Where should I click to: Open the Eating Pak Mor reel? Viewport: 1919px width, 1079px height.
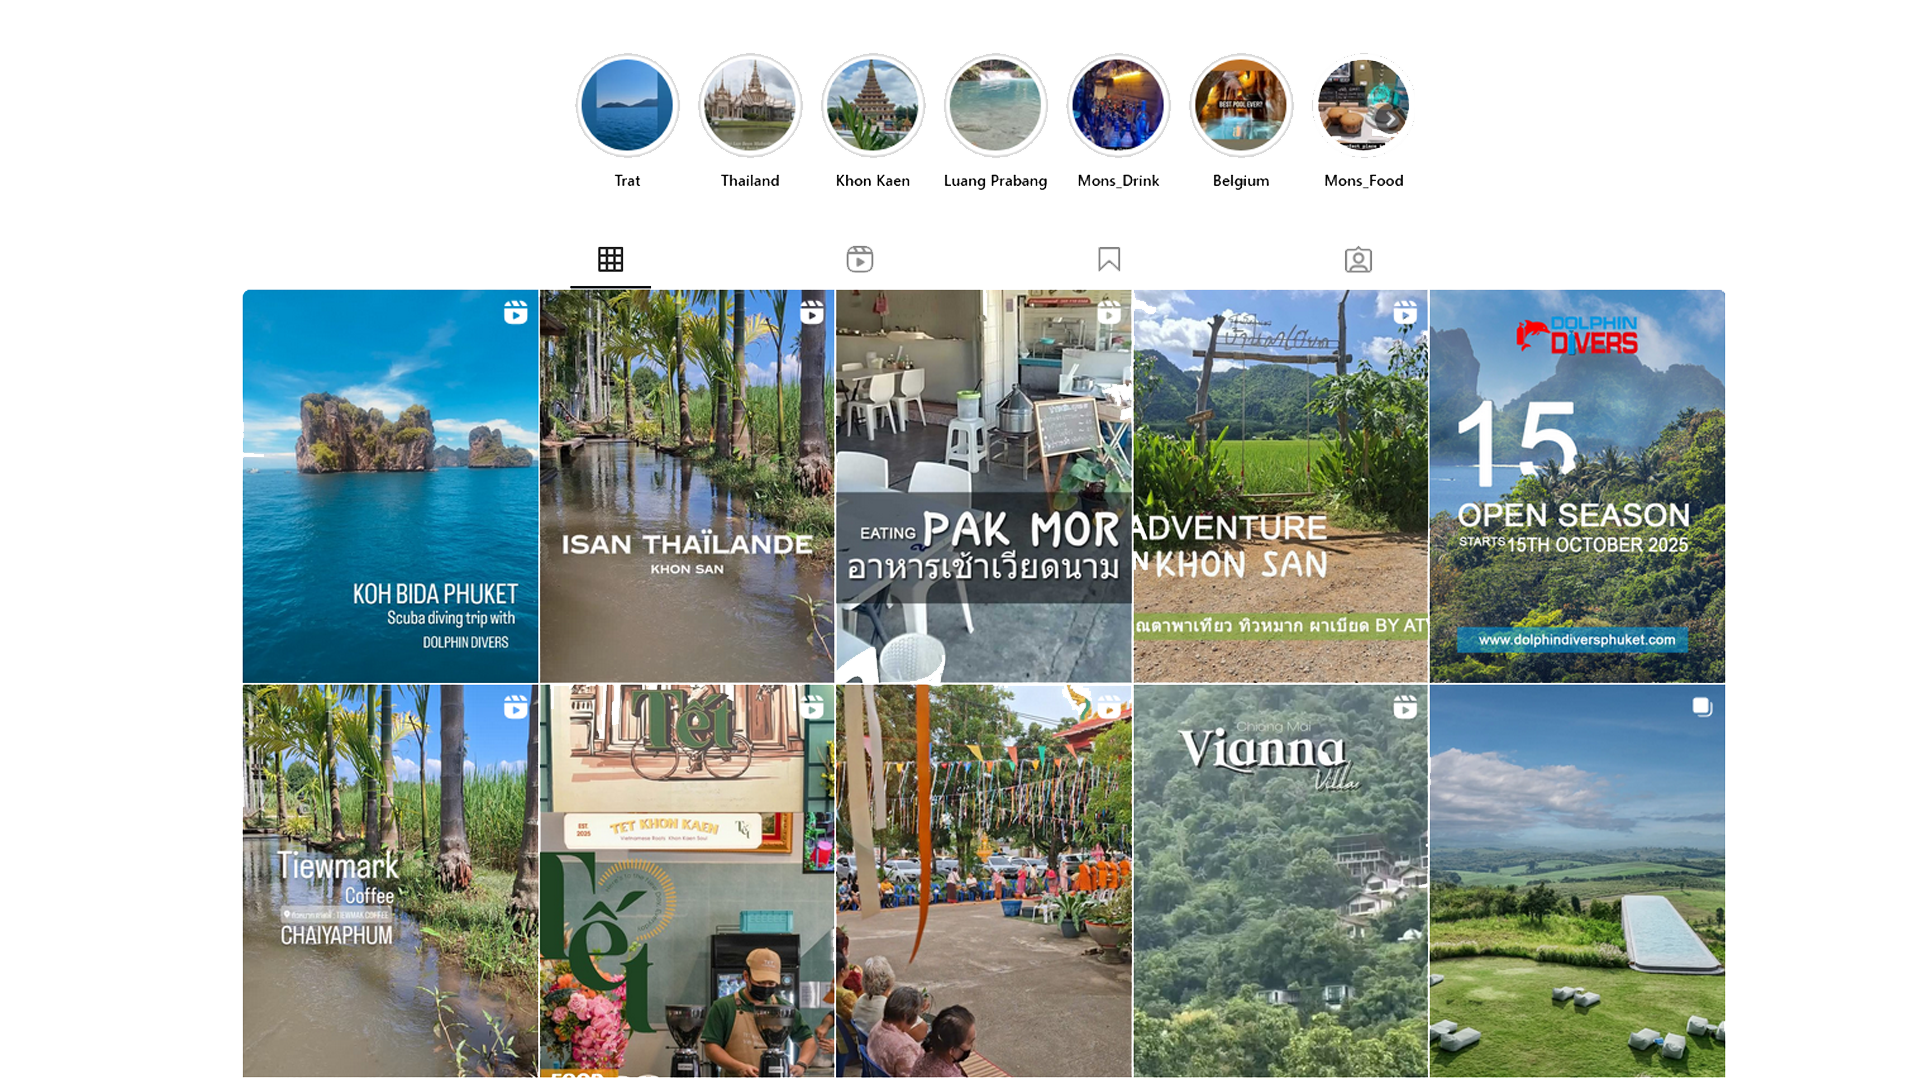point(983,486)
